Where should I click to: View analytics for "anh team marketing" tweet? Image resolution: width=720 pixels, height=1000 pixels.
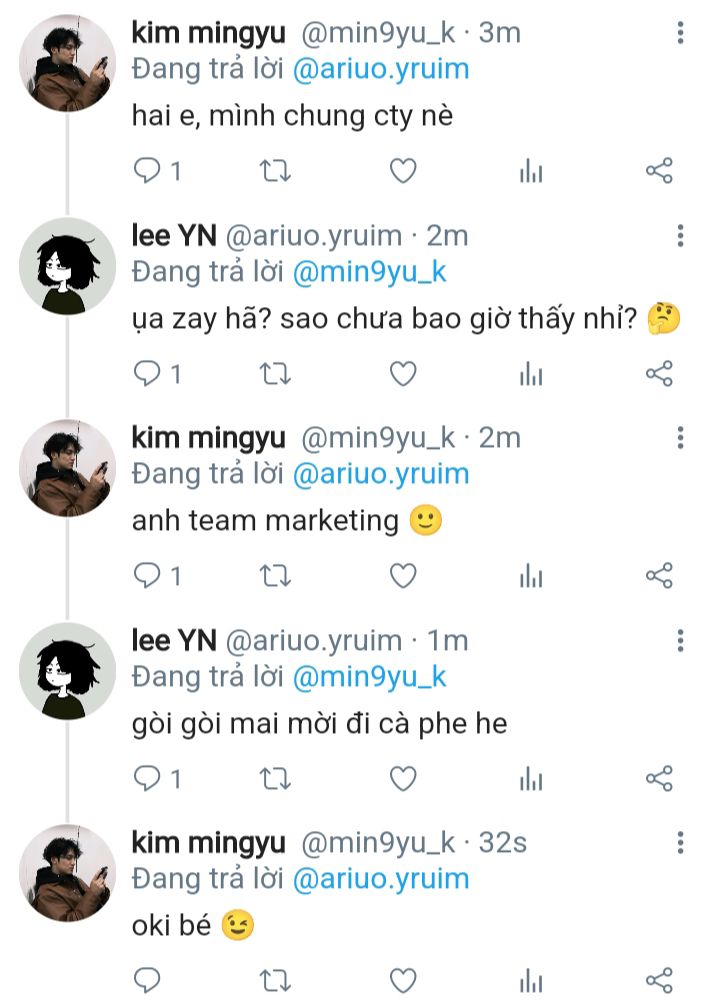click(530, 576)
